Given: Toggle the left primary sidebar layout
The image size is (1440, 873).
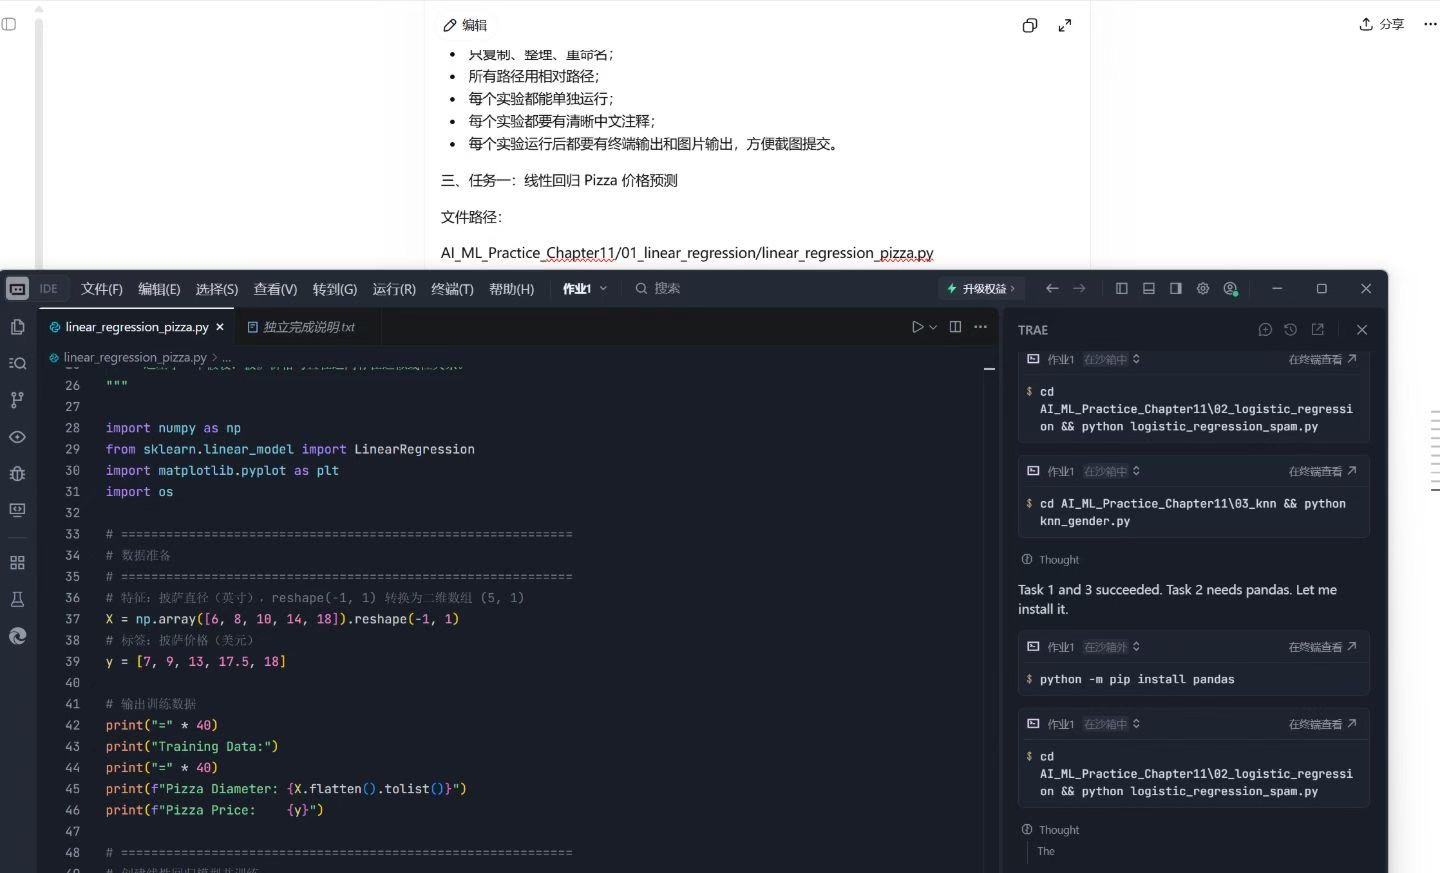Looking at the screenshot, I should click(1122, 288).
